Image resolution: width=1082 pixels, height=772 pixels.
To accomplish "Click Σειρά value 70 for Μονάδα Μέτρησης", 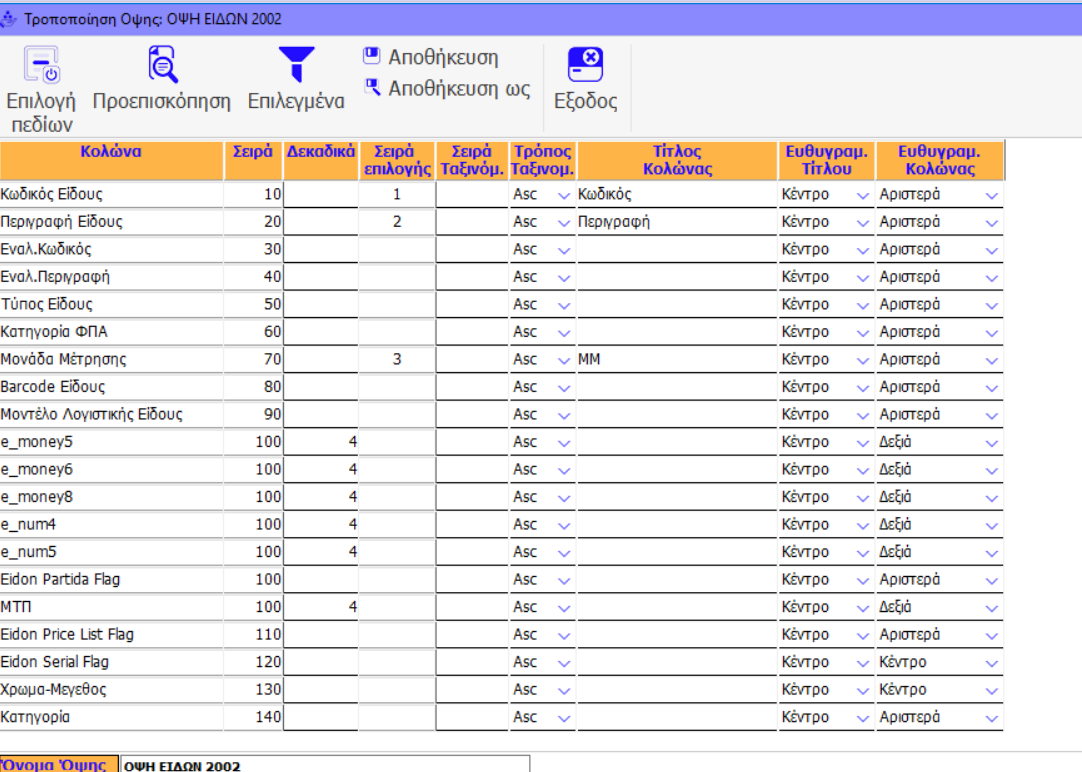I will [254, 359].
